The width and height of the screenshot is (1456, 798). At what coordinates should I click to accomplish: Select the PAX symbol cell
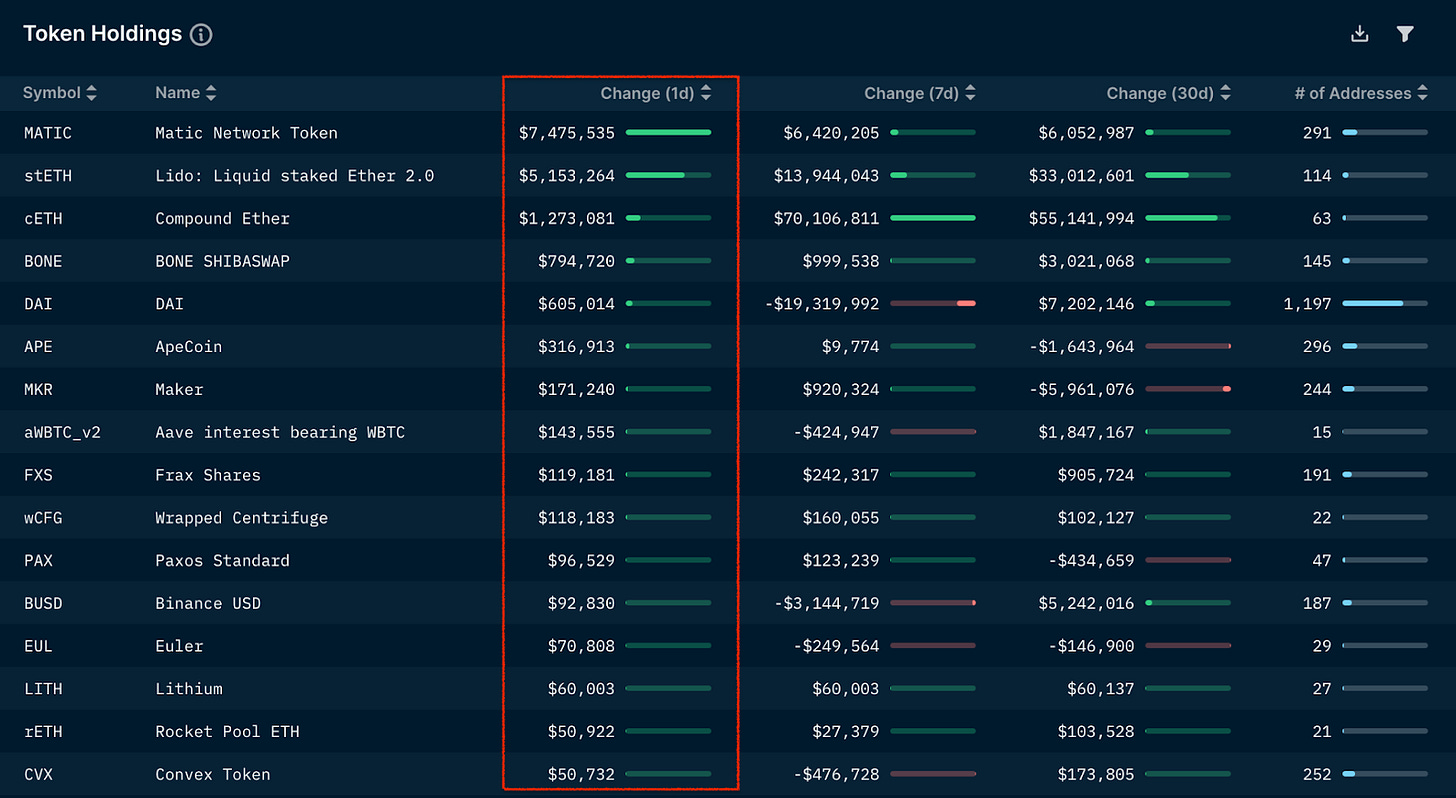pyautogui.click(x=38, y=561)
